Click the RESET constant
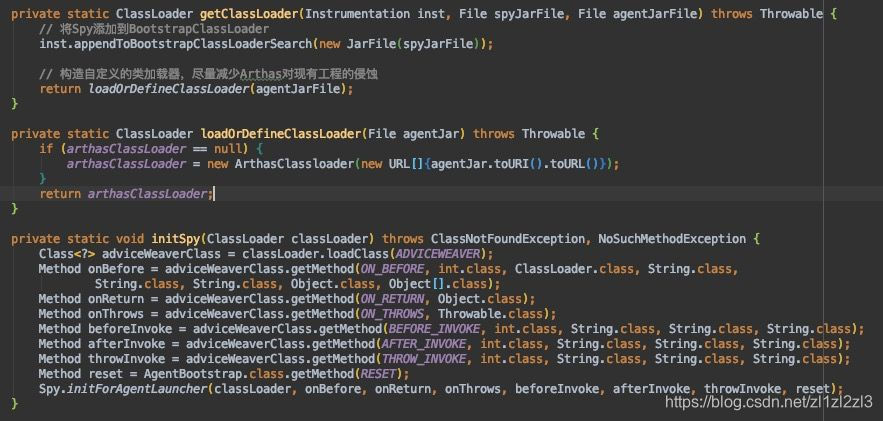883x421 pixels. click(x=378, y=374)
